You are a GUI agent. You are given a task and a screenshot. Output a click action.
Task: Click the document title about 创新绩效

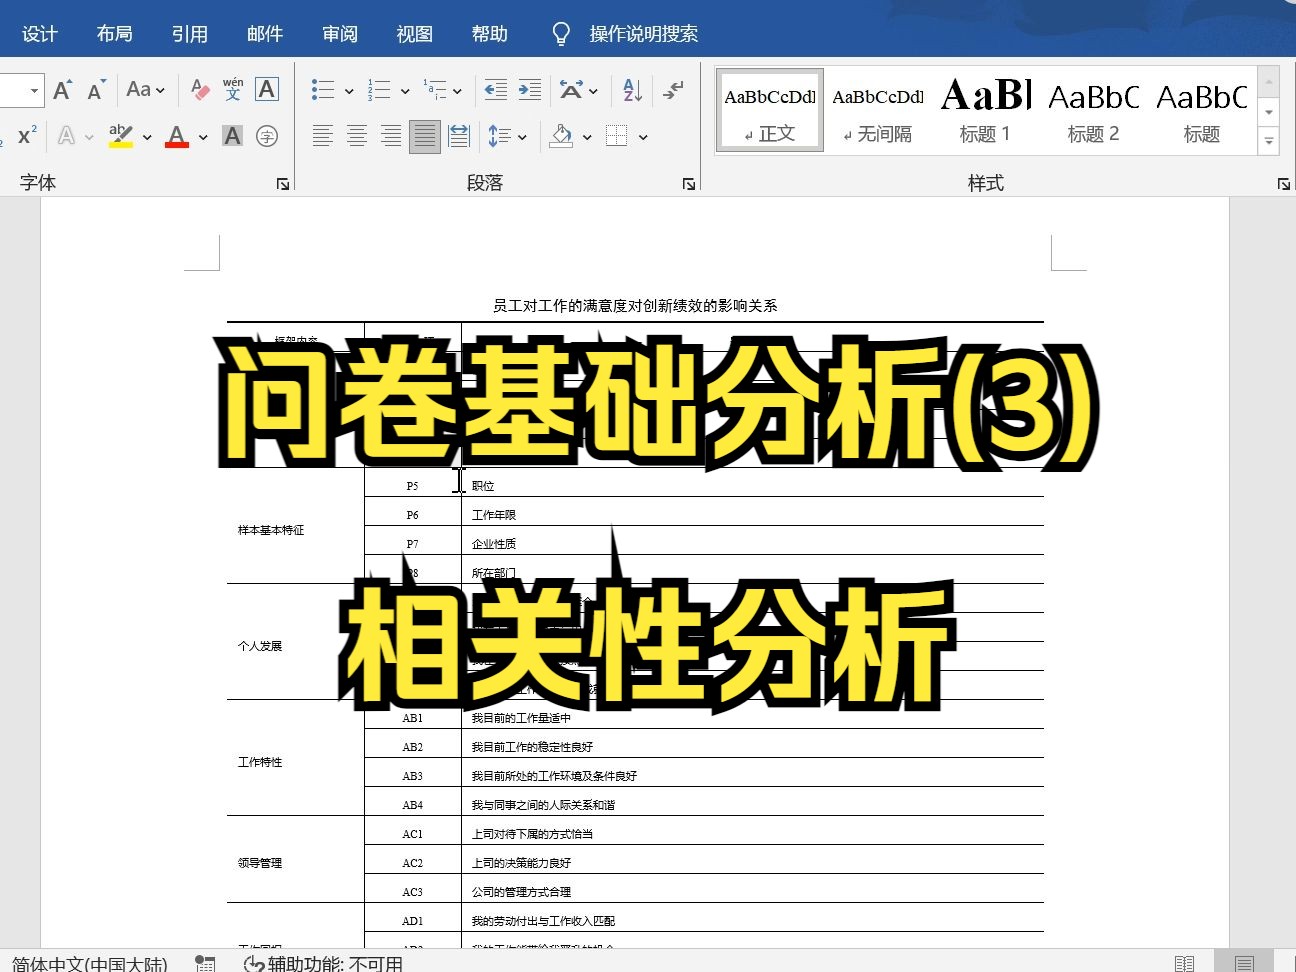(x=635, y=306)
